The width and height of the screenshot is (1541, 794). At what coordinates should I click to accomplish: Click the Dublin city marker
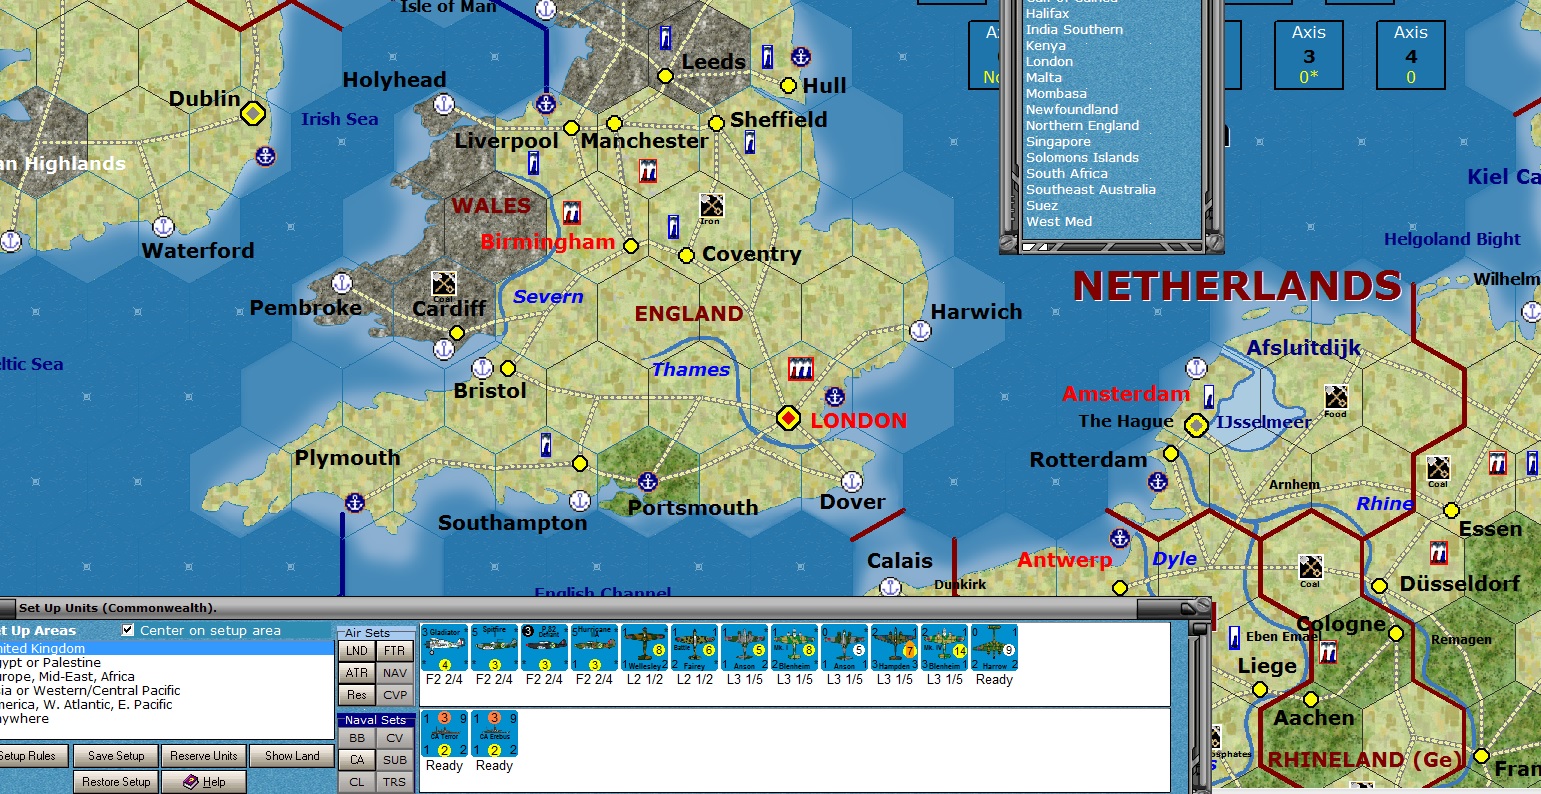[x=253, y=114]
